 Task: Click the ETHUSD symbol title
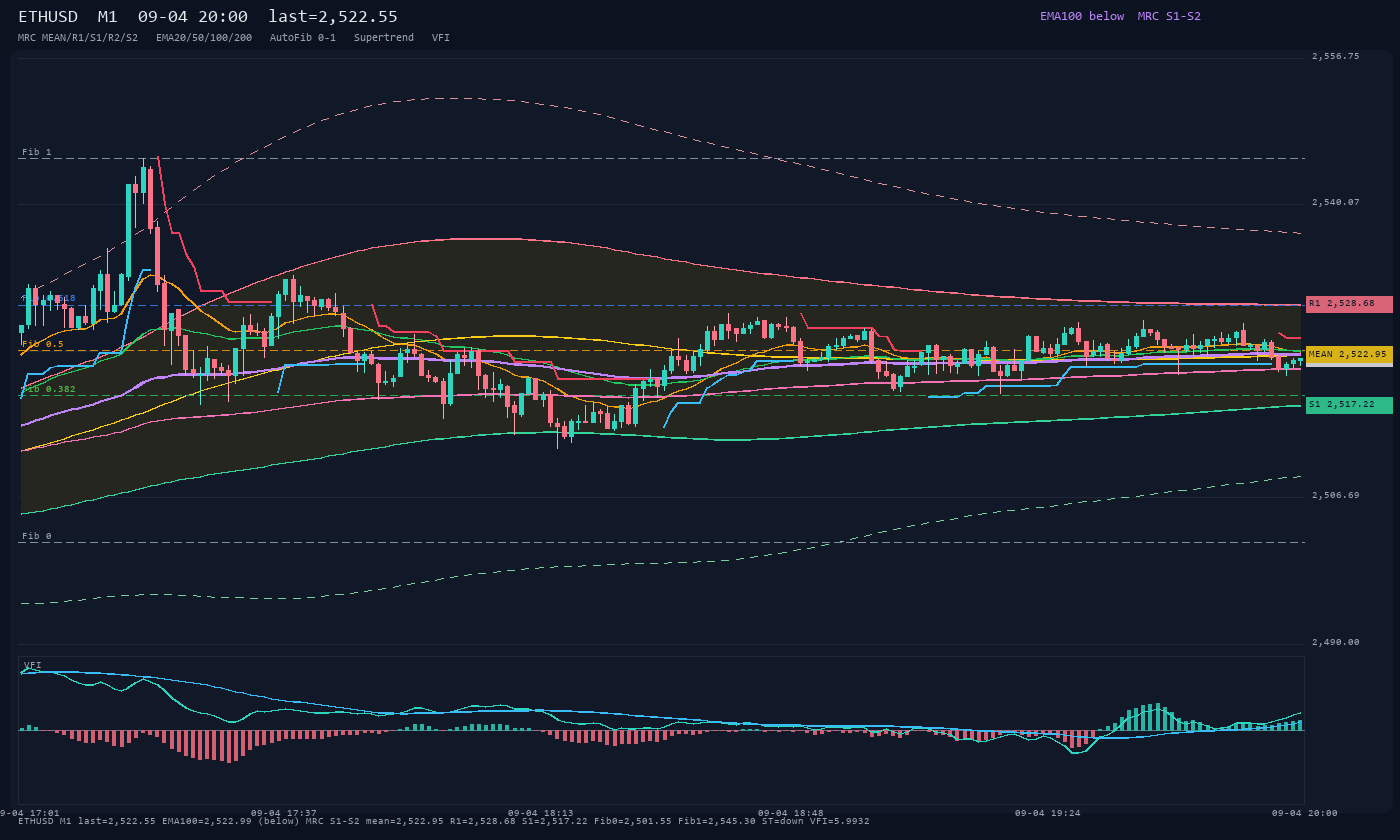[x=48, y=17]
